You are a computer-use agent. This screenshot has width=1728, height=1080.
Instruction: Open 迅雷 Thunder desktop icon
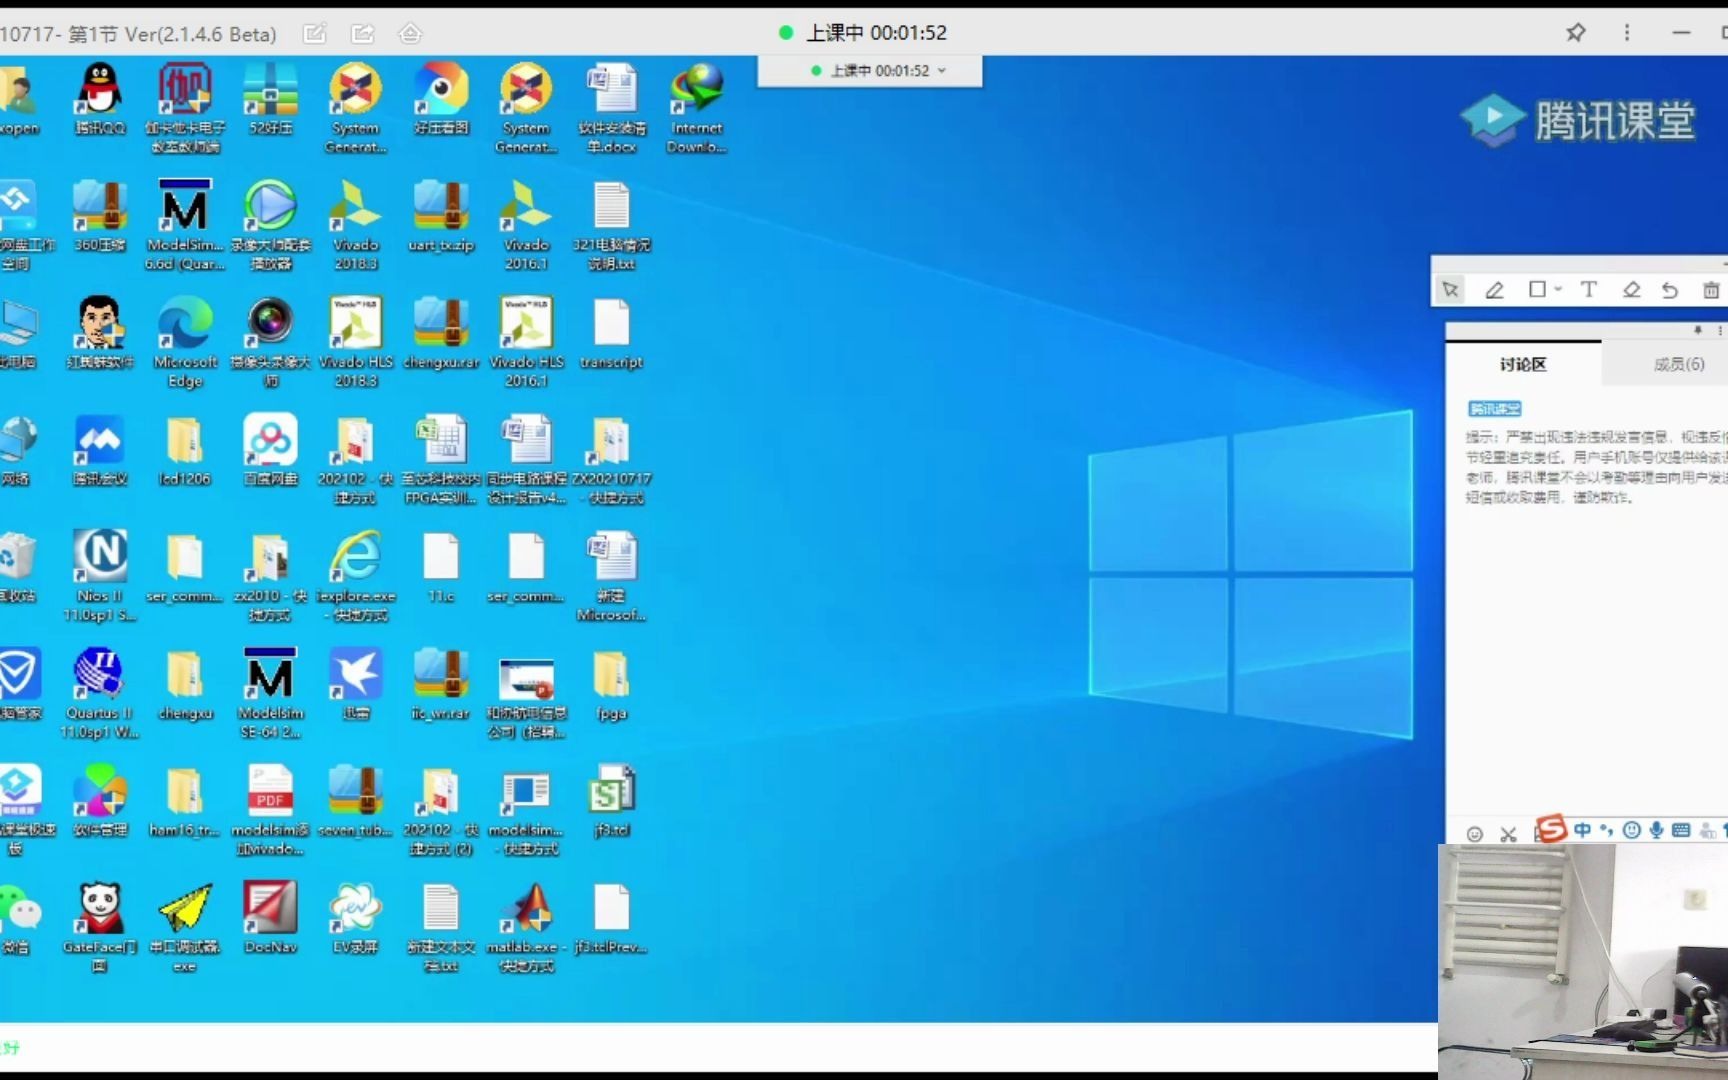355,684
